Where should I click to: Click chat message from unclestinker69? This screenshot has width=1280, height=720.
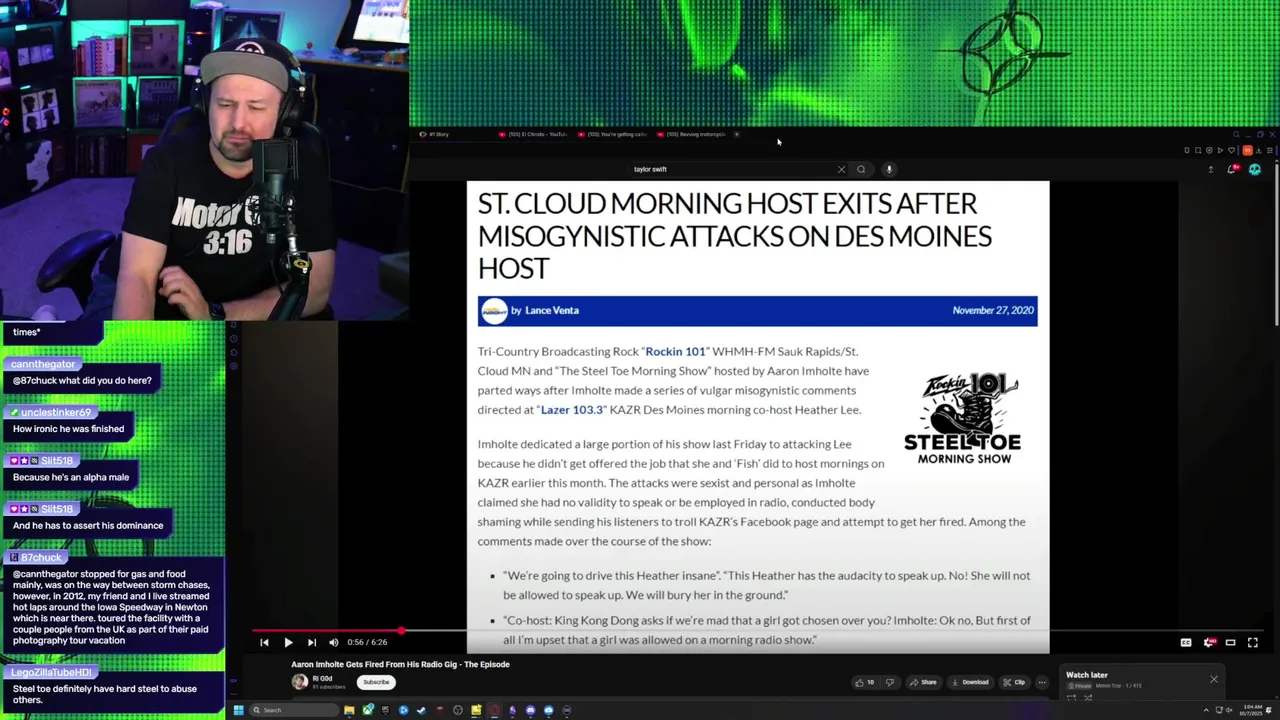(68, 429)
